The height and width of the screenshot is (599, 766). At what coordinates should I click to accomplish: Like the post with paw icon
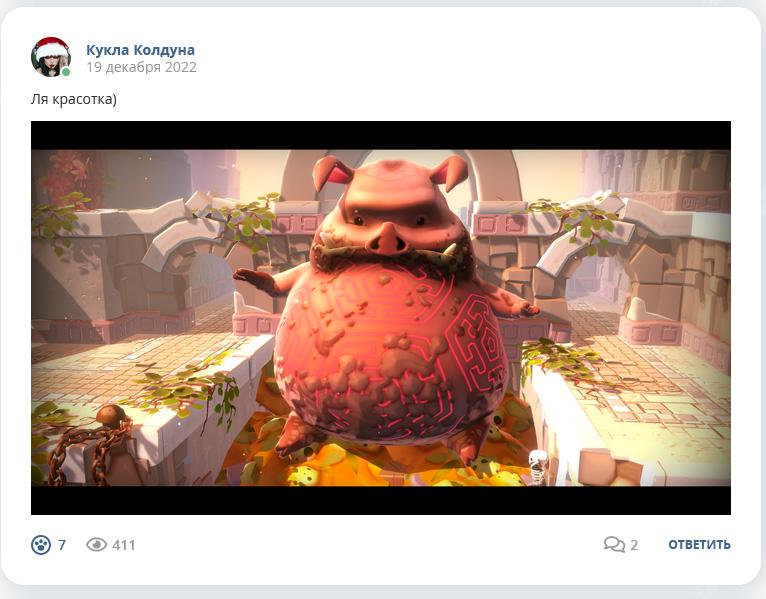coord(41,545)
